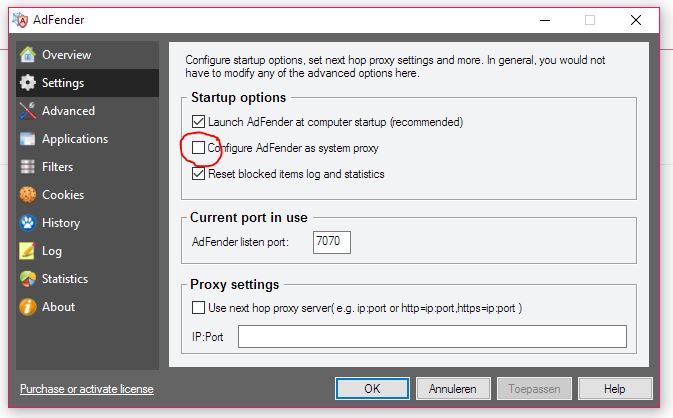Screen dimensions: 673x418
Task: Click the Overview house icon
Action: (x=27, y=55)
